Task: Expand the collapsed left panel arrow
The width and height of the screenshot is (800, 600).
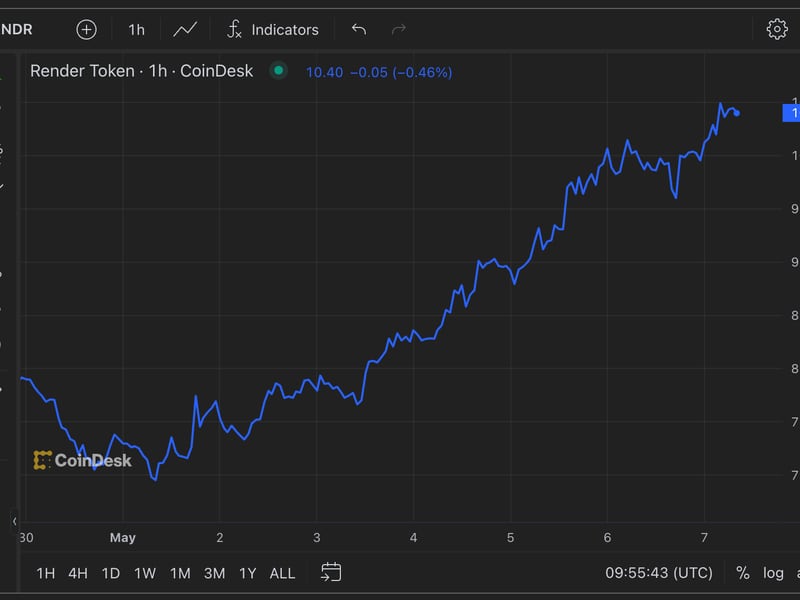Action: pos(14,521)
